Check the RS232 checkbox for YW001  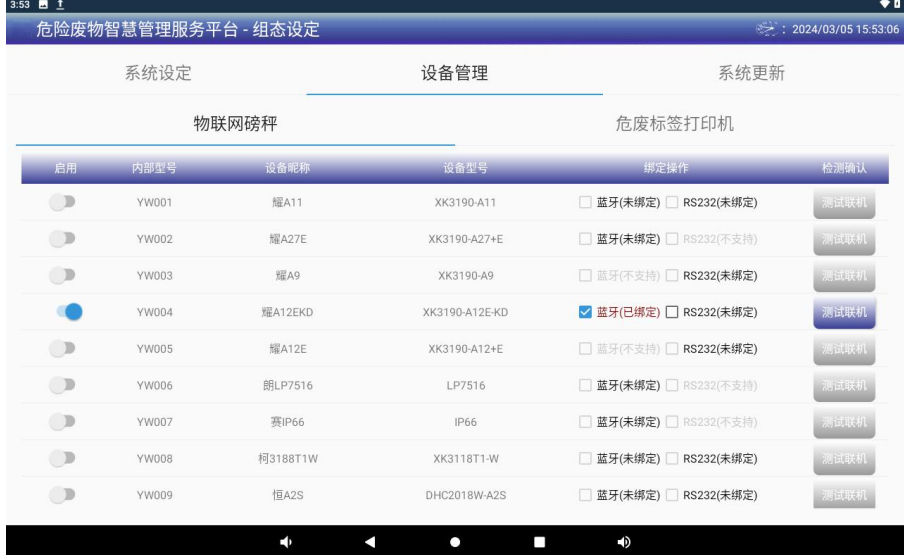pos(672,204)
